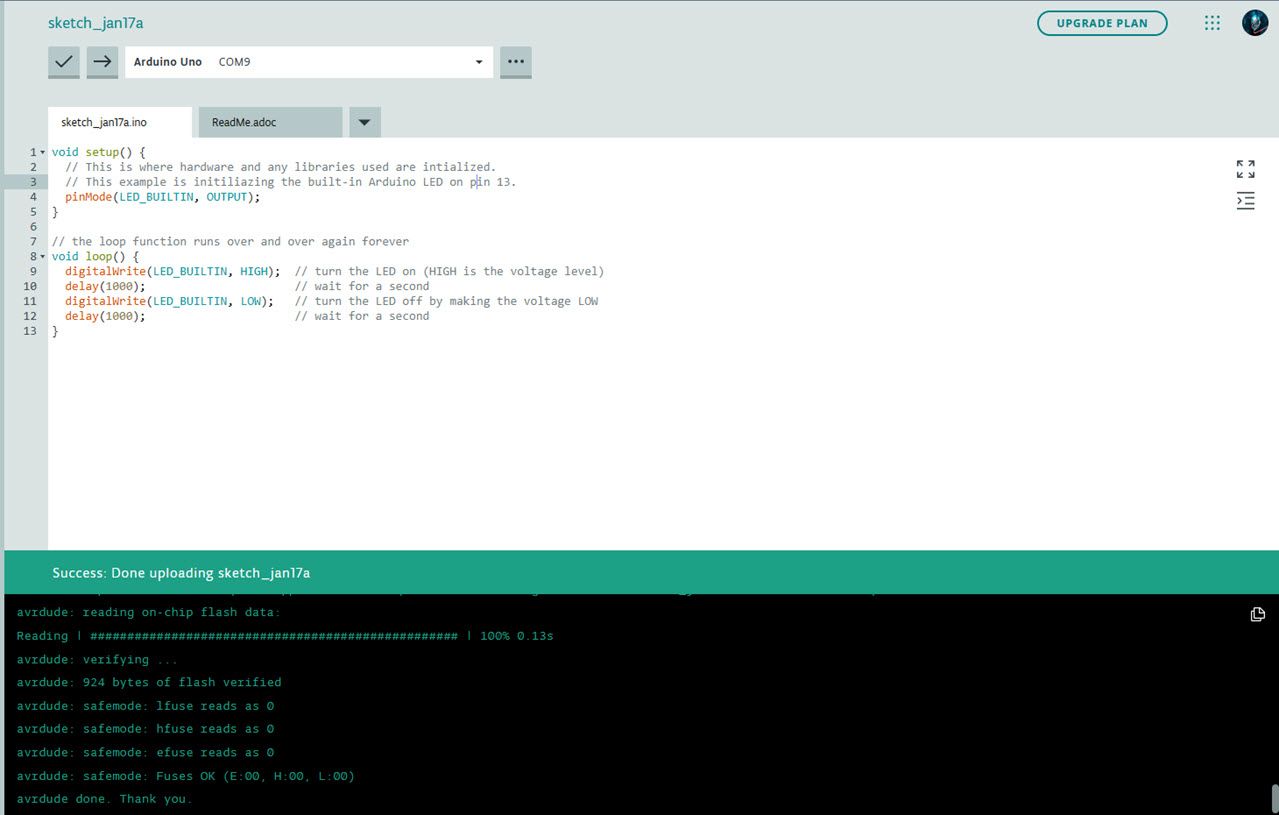
Task: Open the hidden tabs dropdown arrow
Action: coord(363,121)
